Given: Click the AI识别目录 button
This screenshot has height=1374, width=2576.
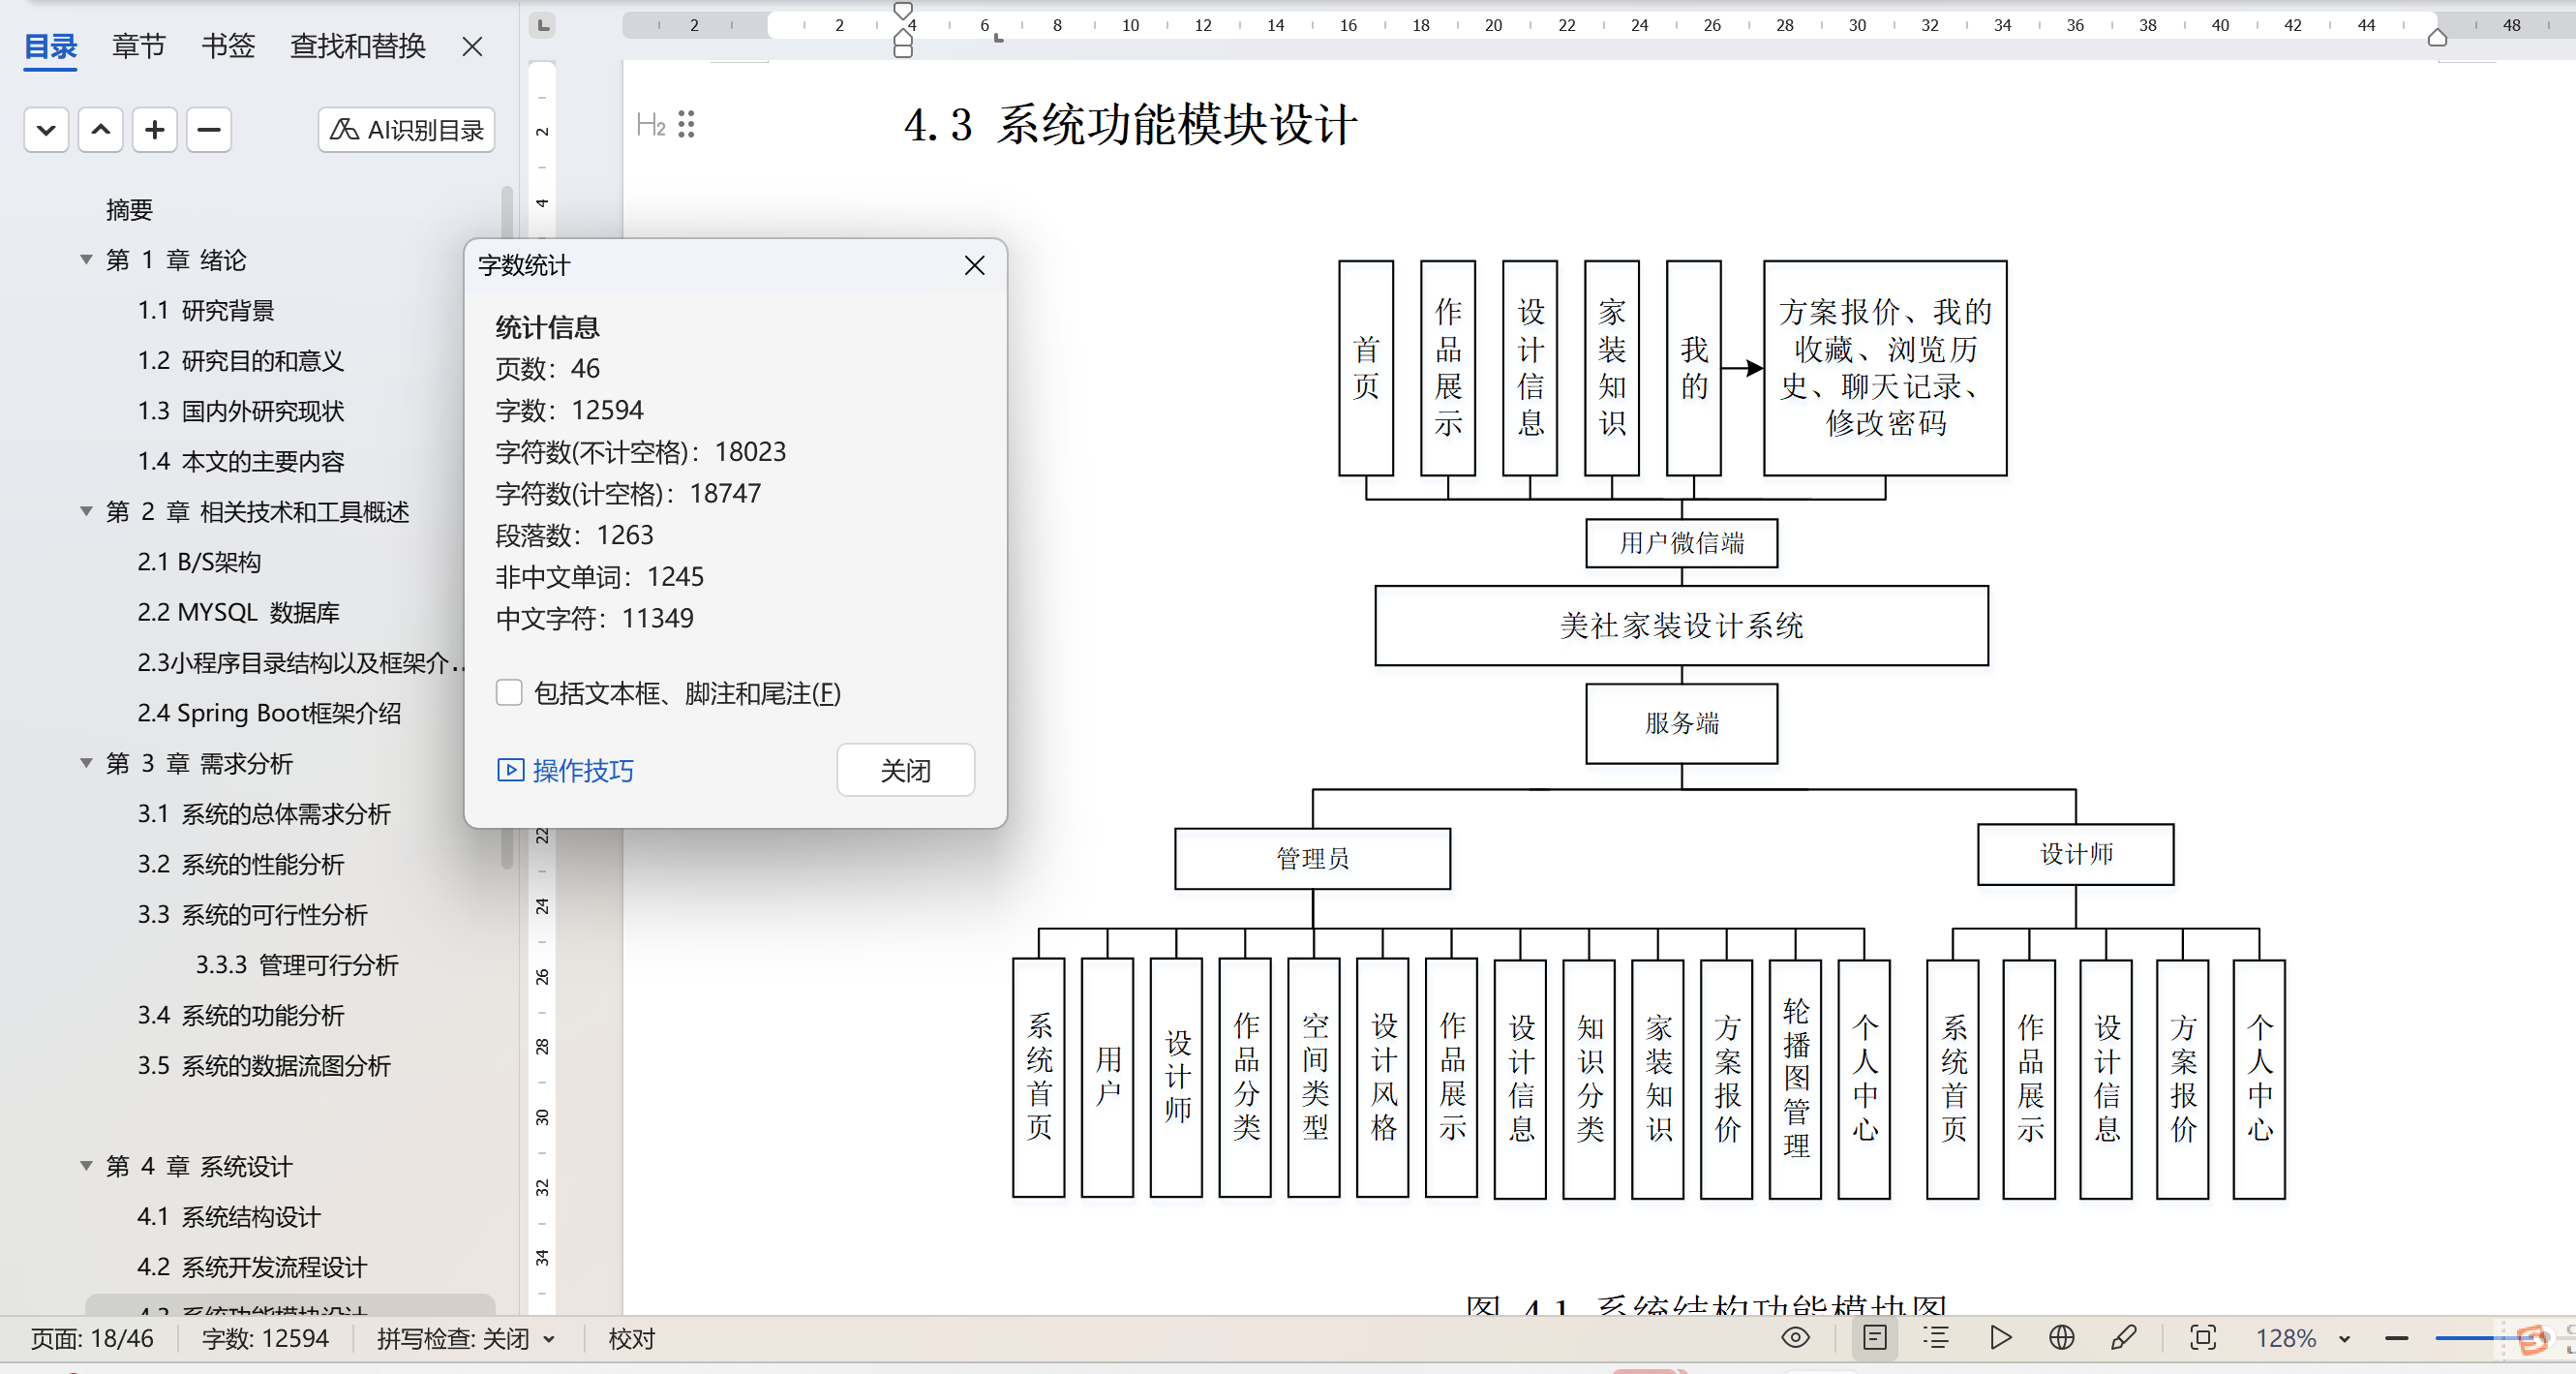Looking at the screenshot, I should click(x=406, y=130).
